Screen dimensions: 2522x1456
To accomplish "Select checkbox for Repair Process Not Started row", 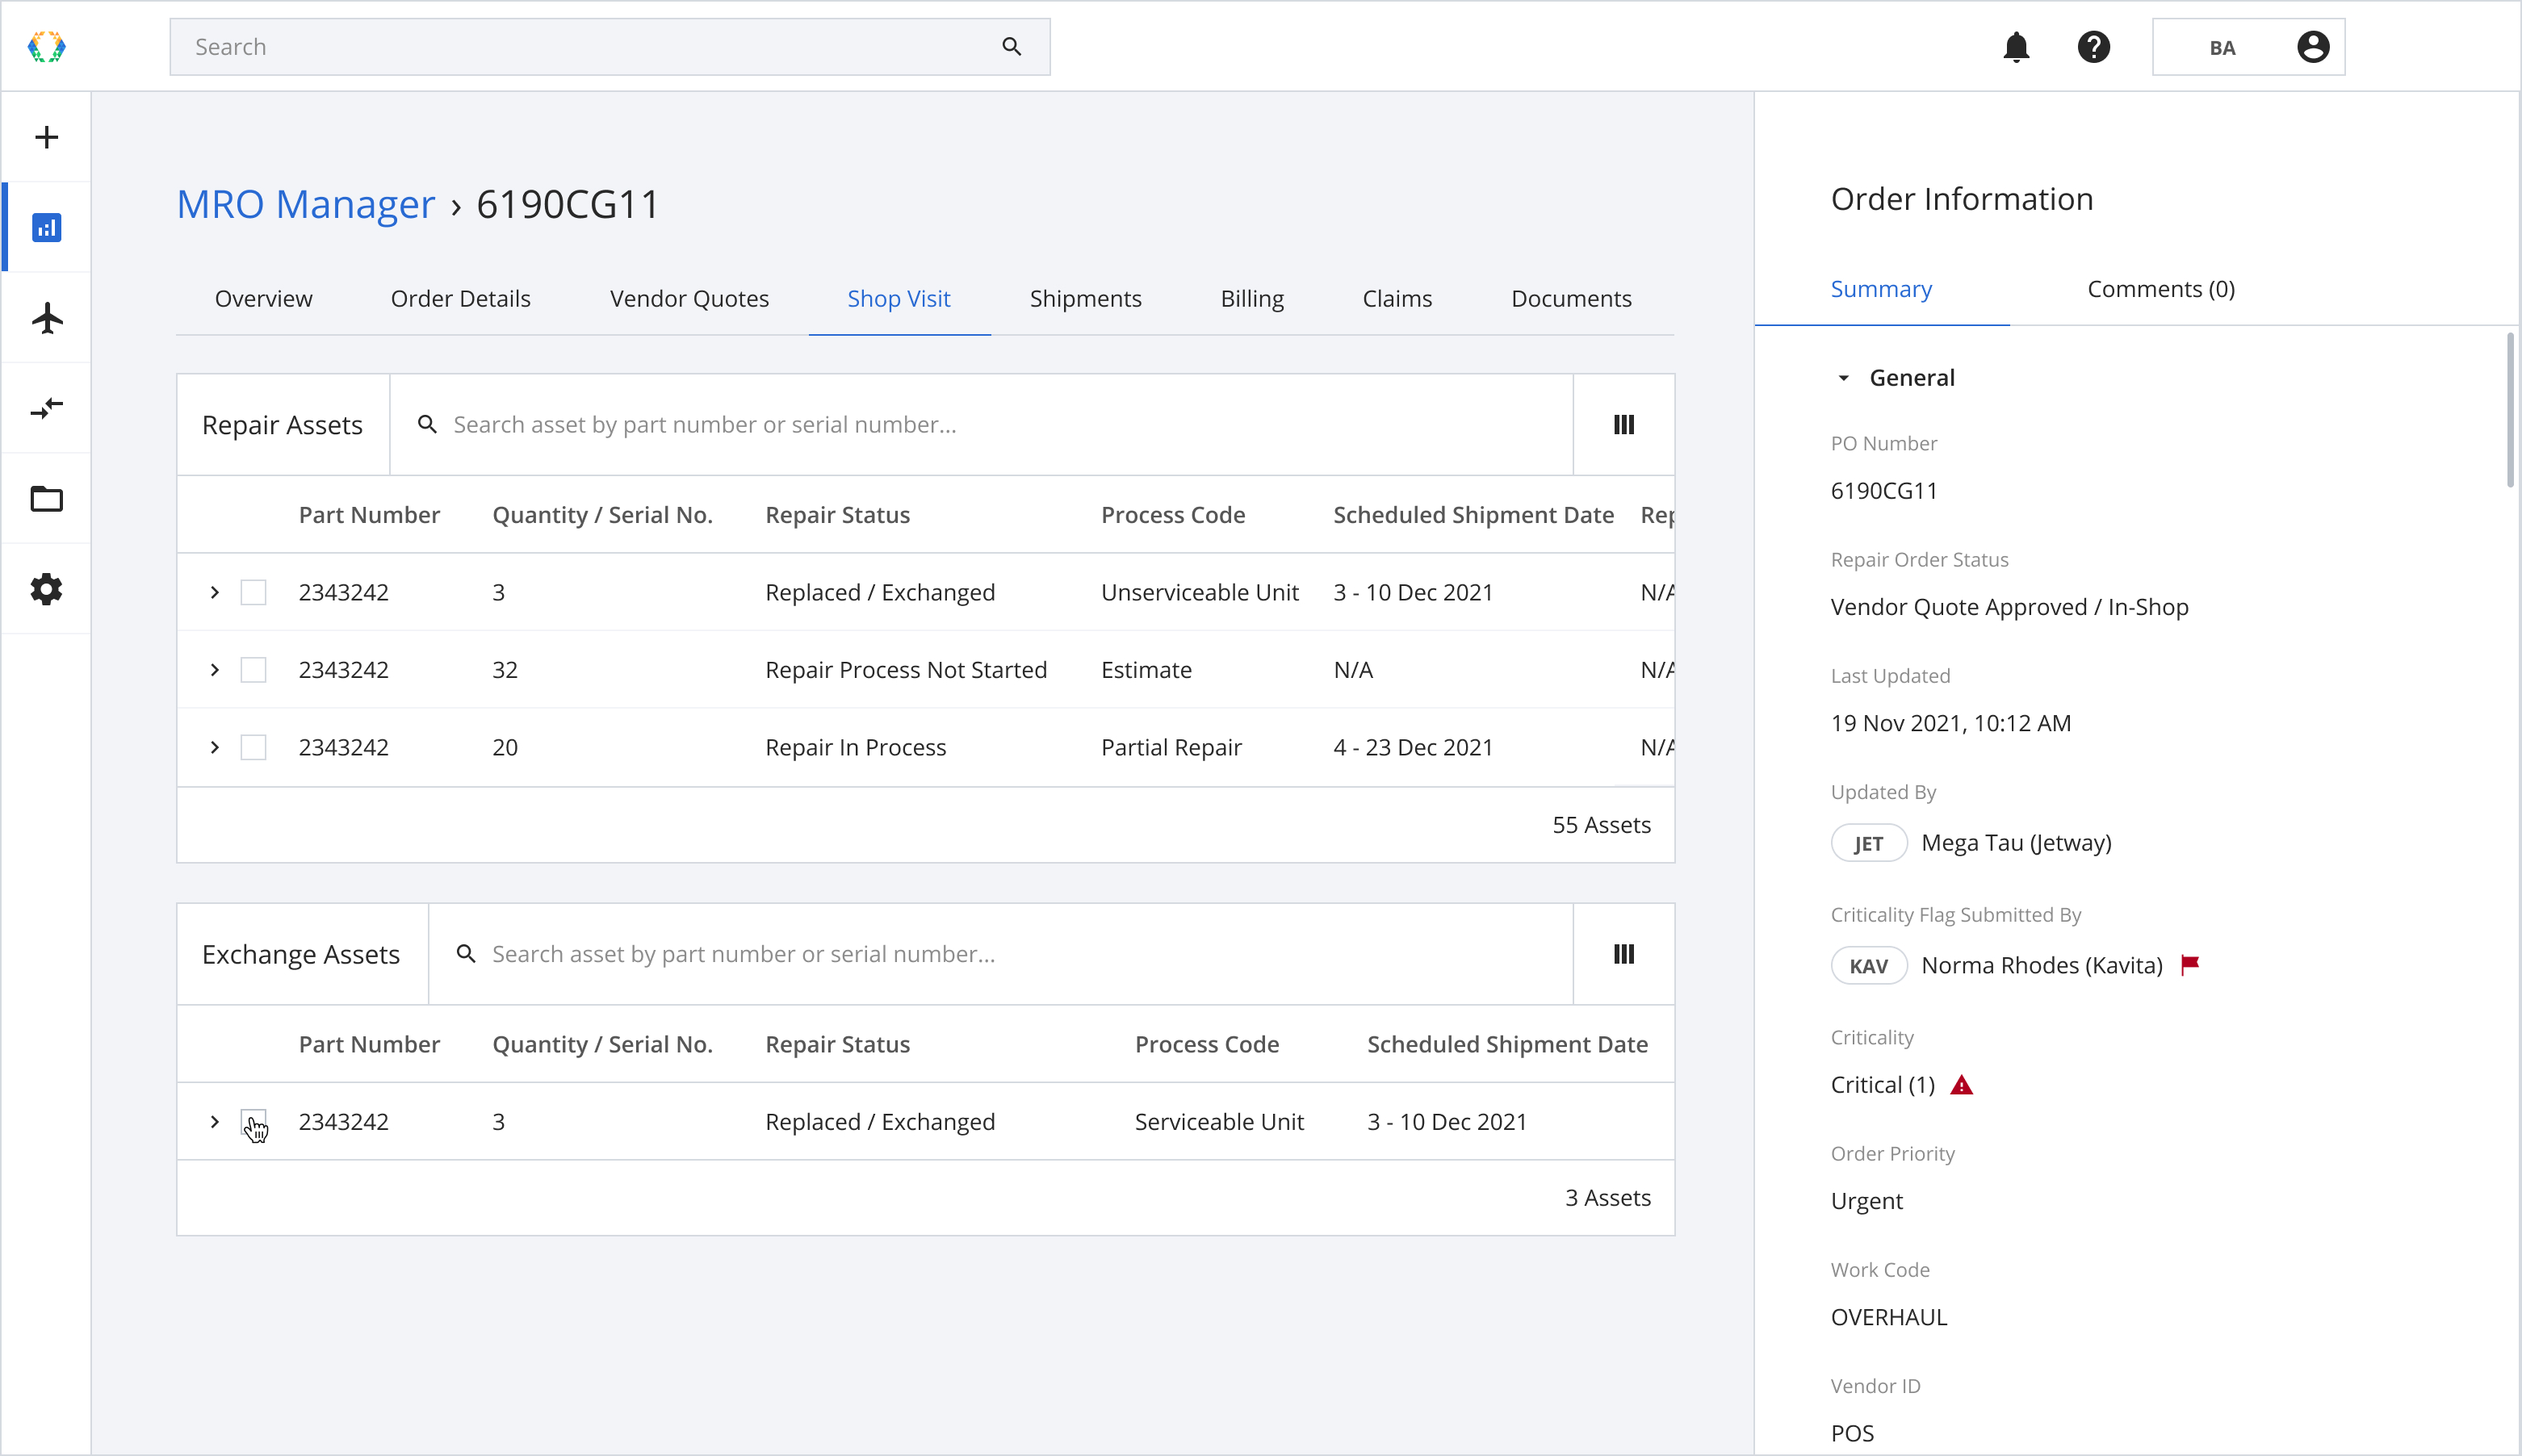I will point(254,670).
